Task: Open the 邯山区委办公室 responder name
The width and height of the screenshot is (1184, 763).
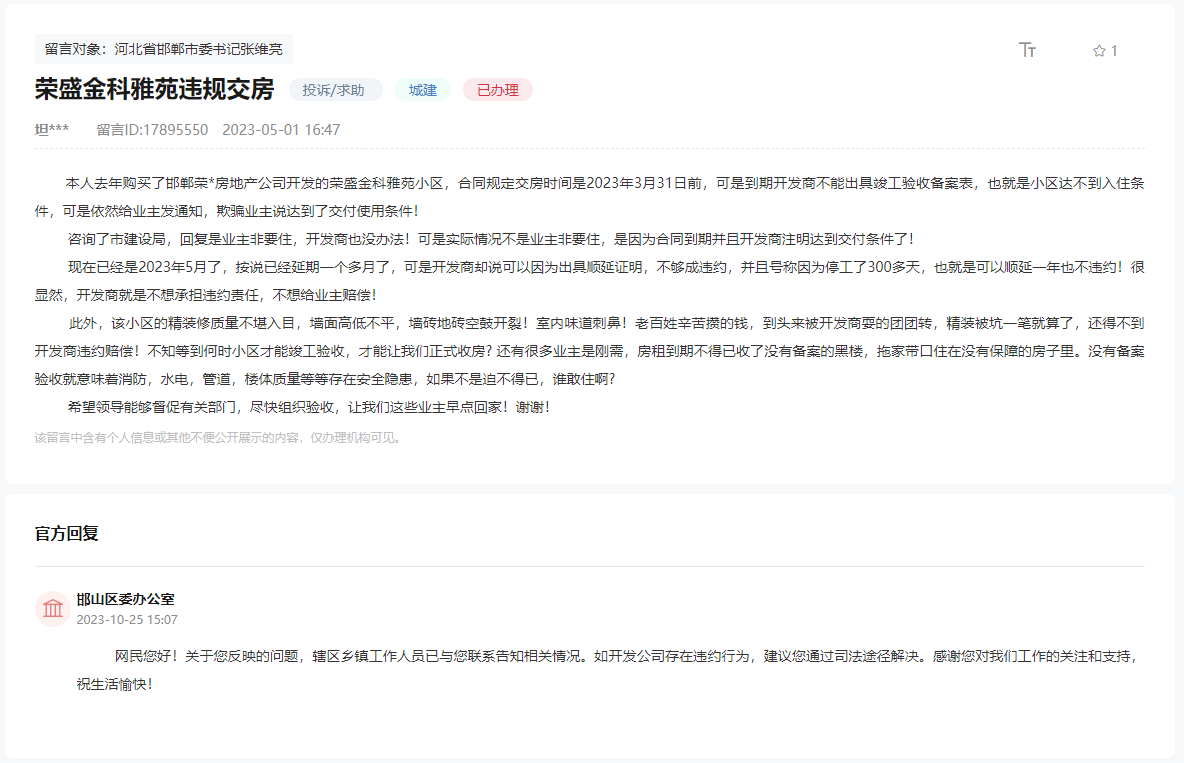Action: (125, 599)
